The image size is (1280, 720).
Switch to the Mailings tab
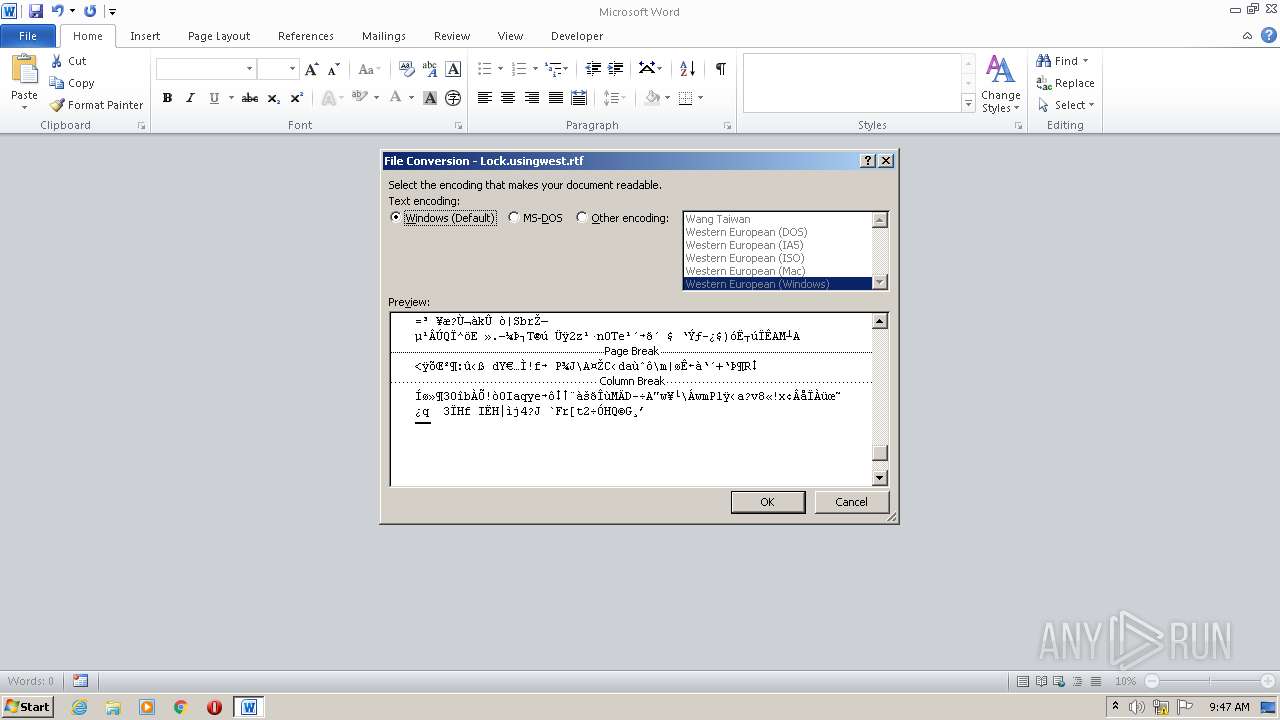pos(384,36)
